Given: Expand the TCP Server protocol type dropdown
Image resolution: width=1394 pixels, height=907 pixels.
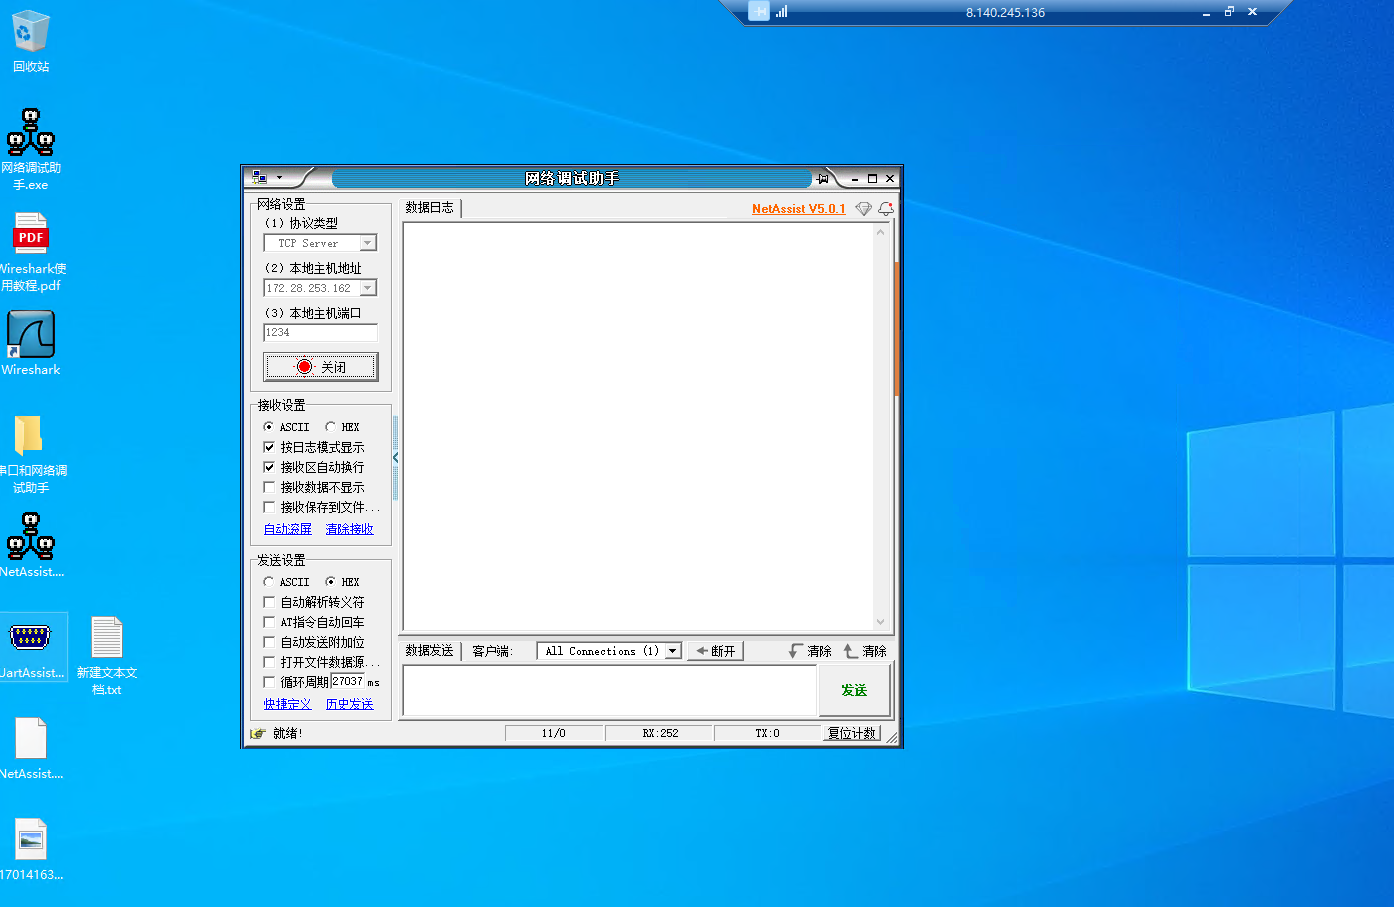Looking at the screenshot, I should (x=368, y=243).
